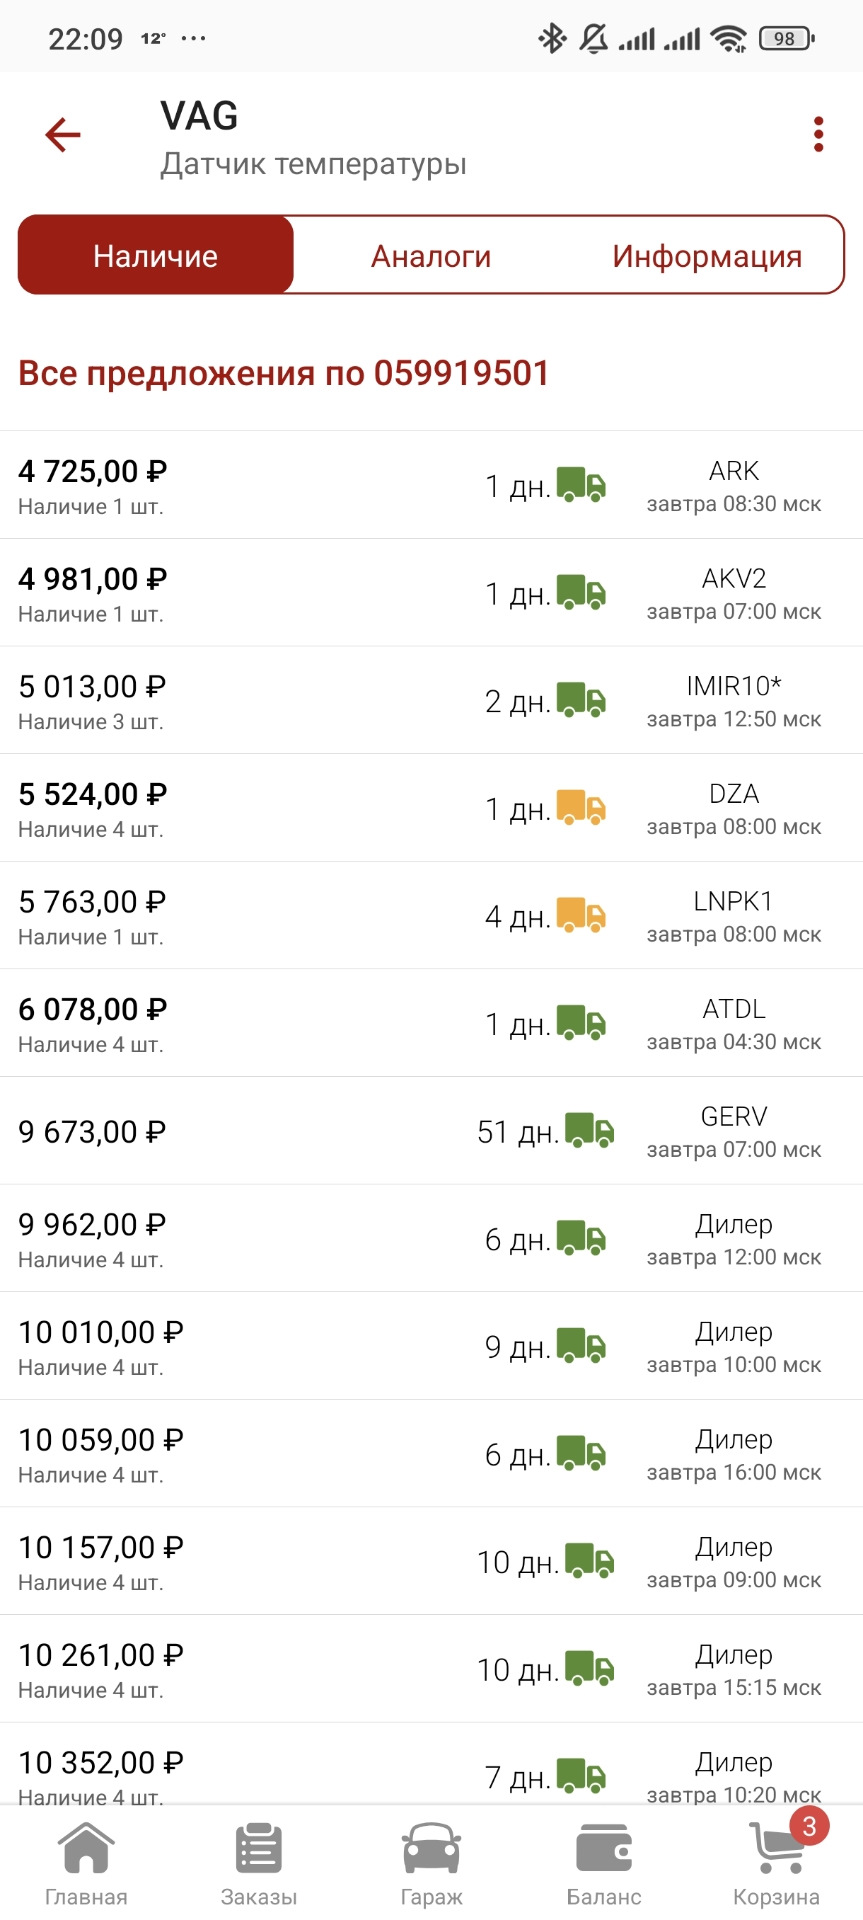Tap the orange truck for LNPK1 offer
The image size is (863, 1920).
(x=581, y=915)
